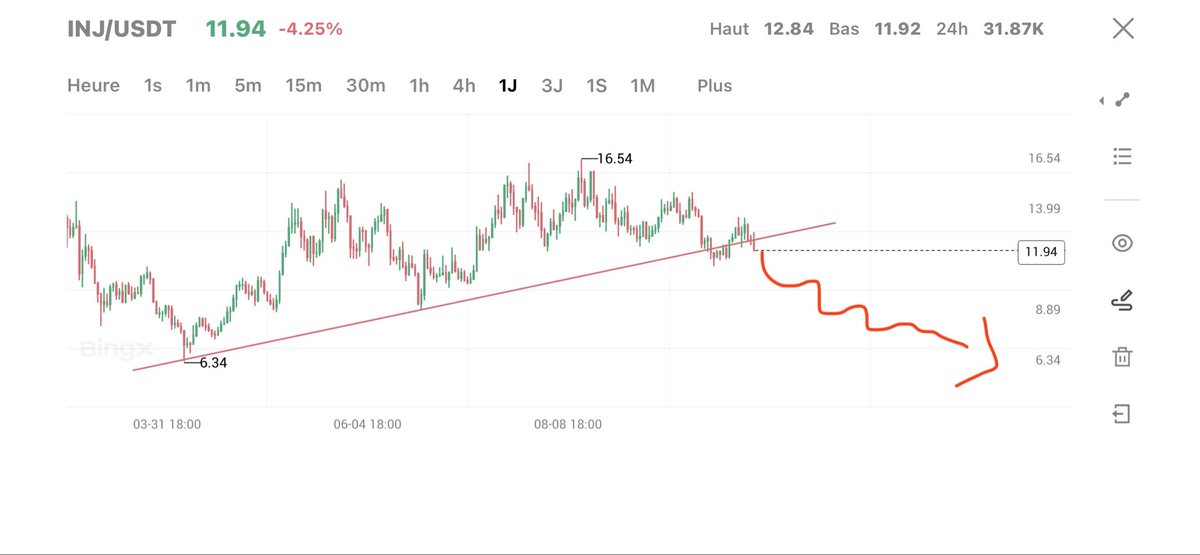The height and width of the screenshot is (555, 1200).
Task: Switch to the Heure chart view
Action: (x=93, y=86)
